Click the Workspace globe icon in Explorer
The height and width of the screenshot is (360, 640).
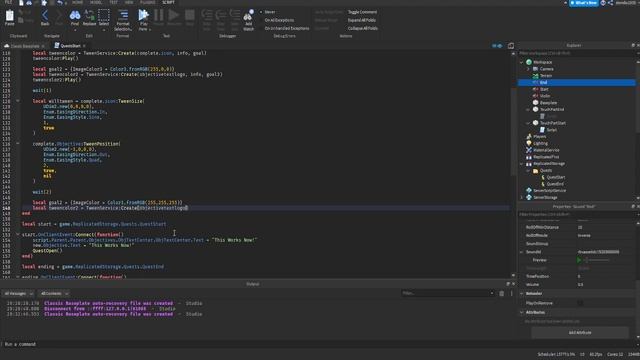529,62
